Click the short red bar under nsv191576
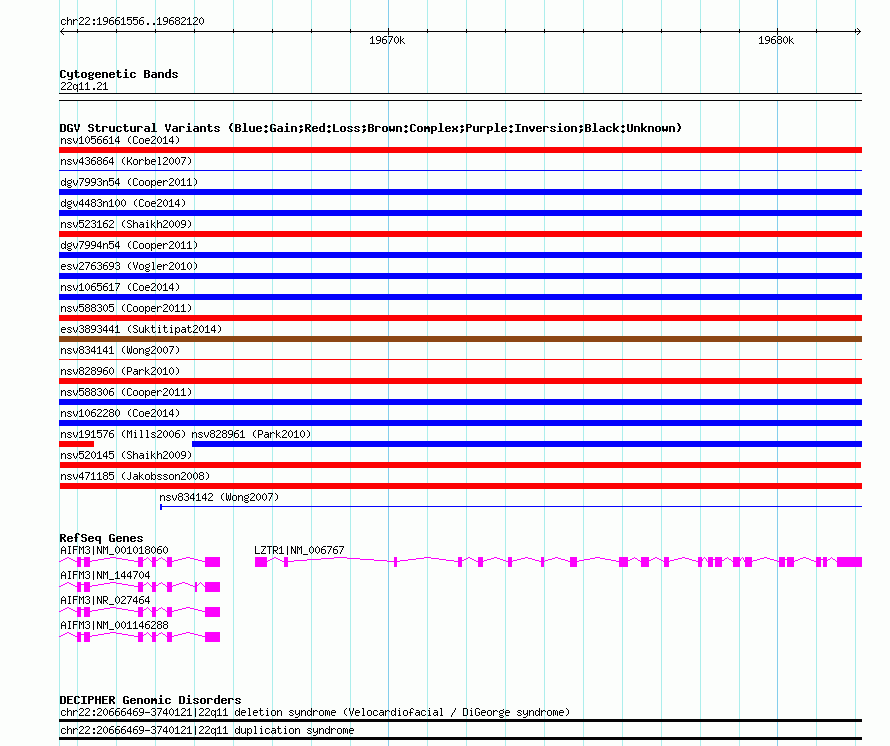Image resolution: width=890 pixels, height=746 pixels. pos(77,444)
